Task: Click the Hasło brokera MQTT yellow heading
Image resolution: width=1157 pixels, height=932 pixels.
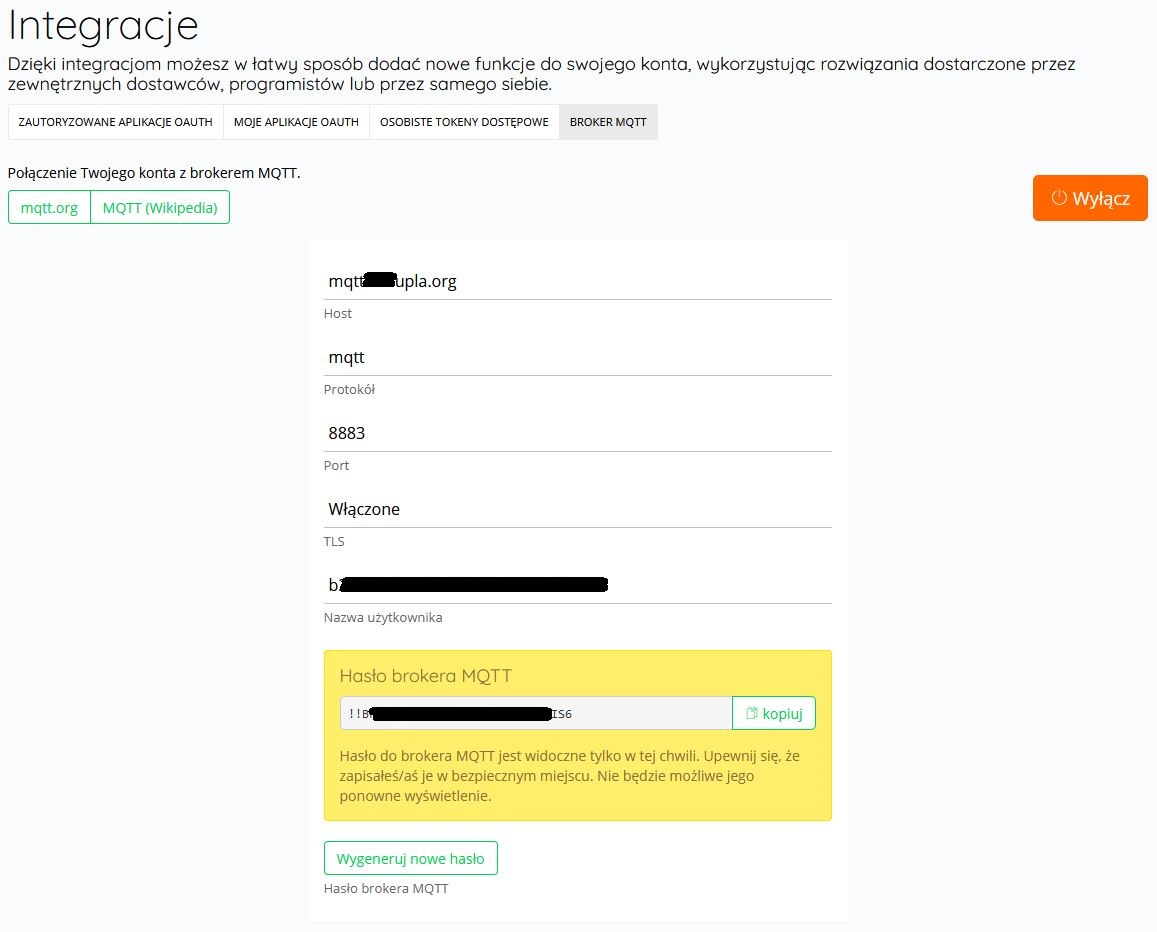Action: pos(426,676)
